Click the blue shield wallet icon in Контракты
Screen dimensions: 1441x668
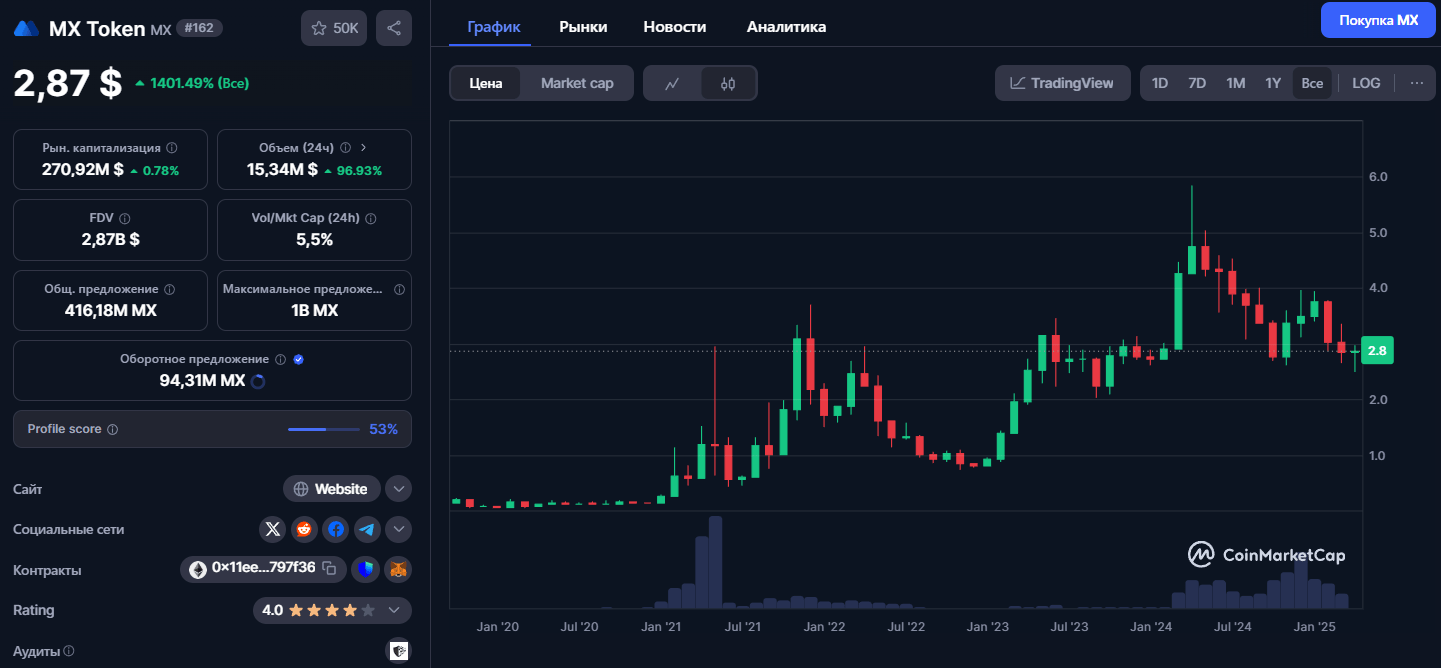[367, 570]
